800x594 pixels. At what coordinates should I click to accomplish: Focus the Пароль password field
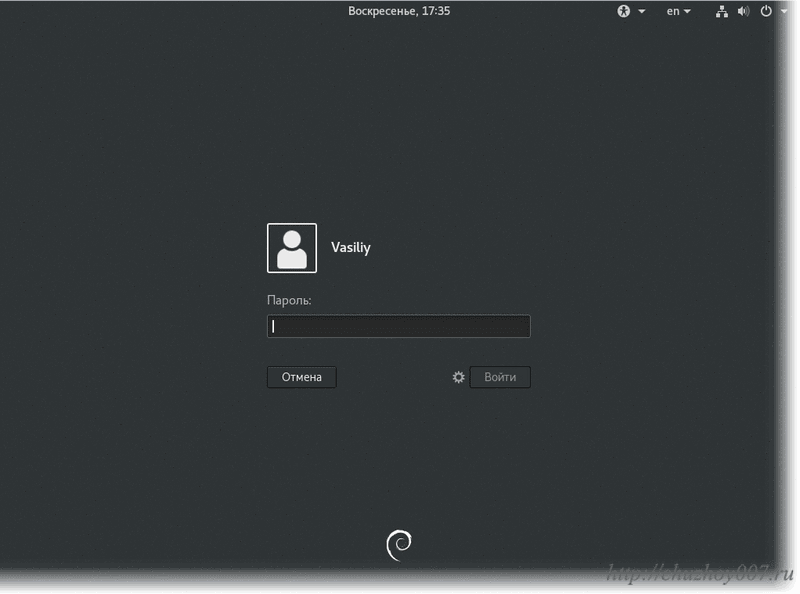[398, 326]
